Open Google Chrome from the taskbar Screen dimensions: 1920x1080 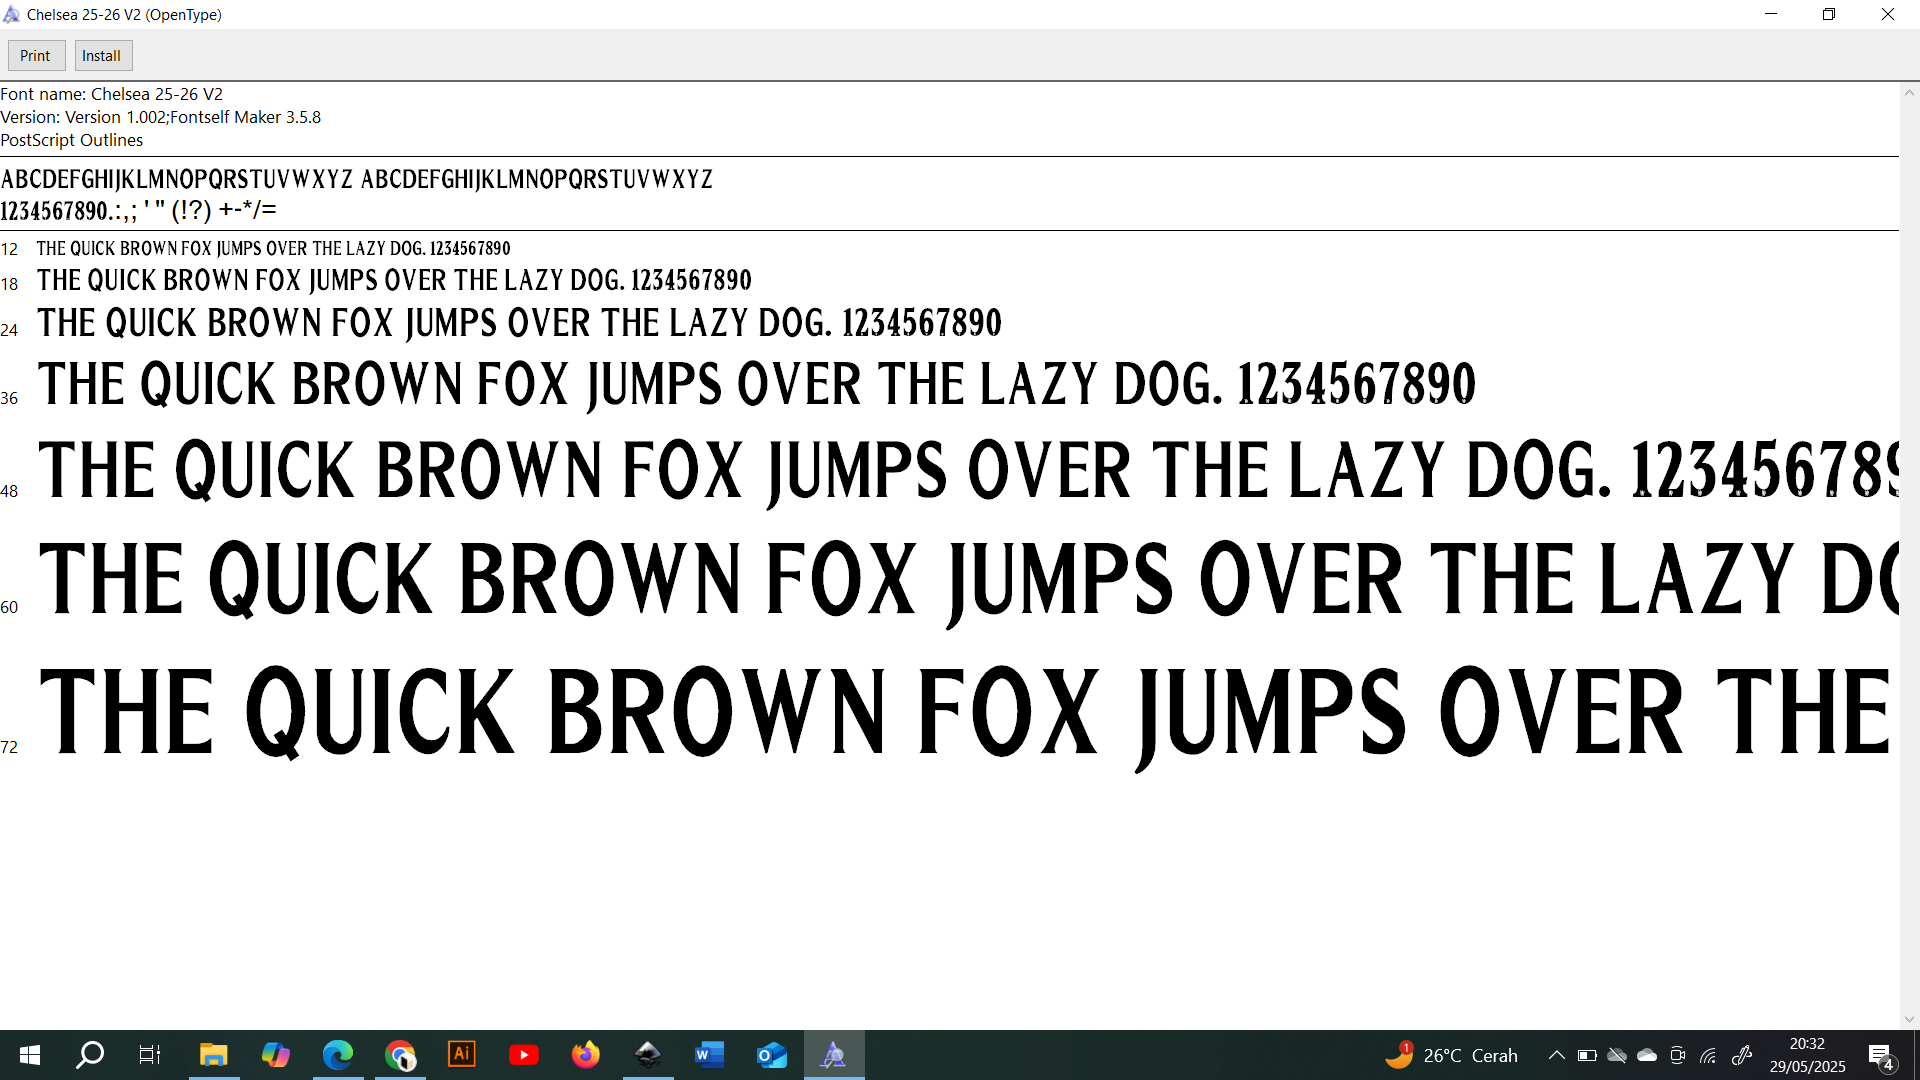point(400,1054)
